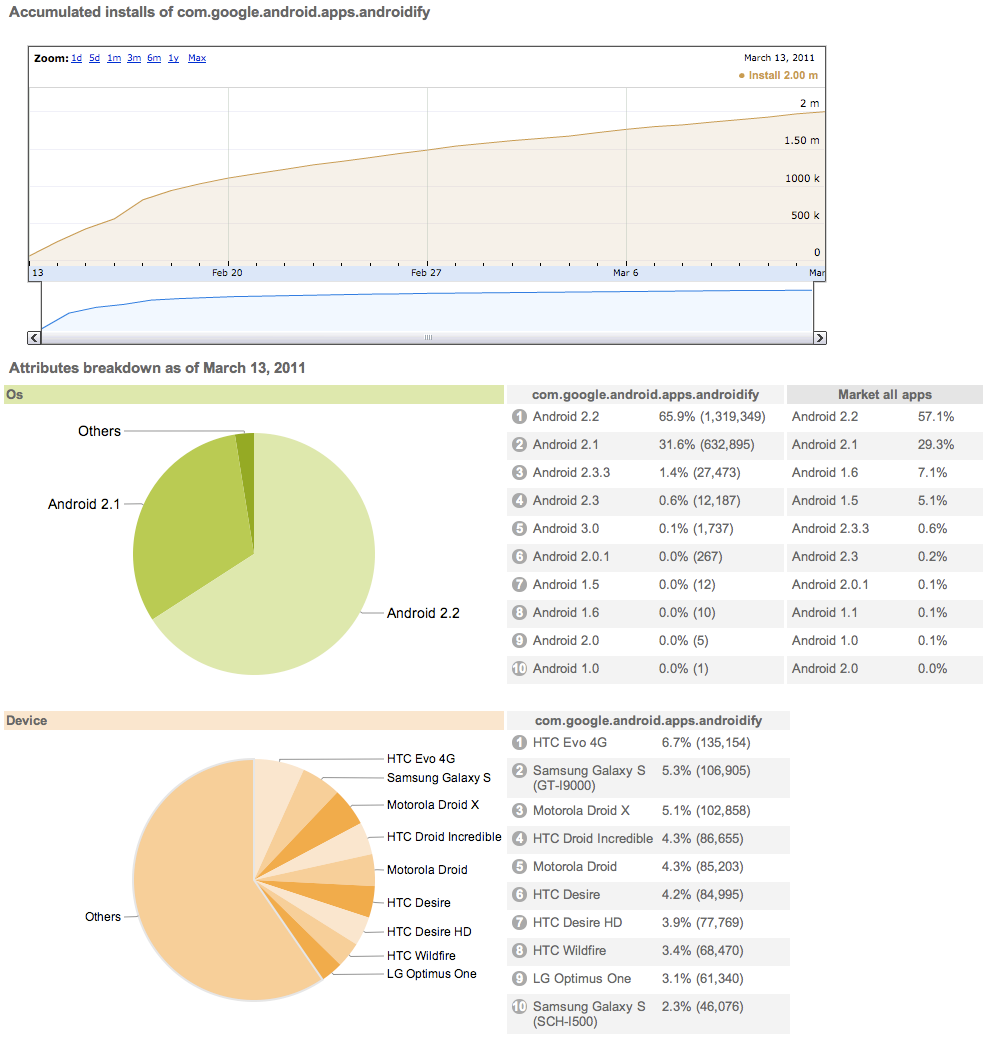Click the rank 1 badge beside Android 2.2
The width and height of the screenshot is (988, 1039).
[x=521, y=417]
